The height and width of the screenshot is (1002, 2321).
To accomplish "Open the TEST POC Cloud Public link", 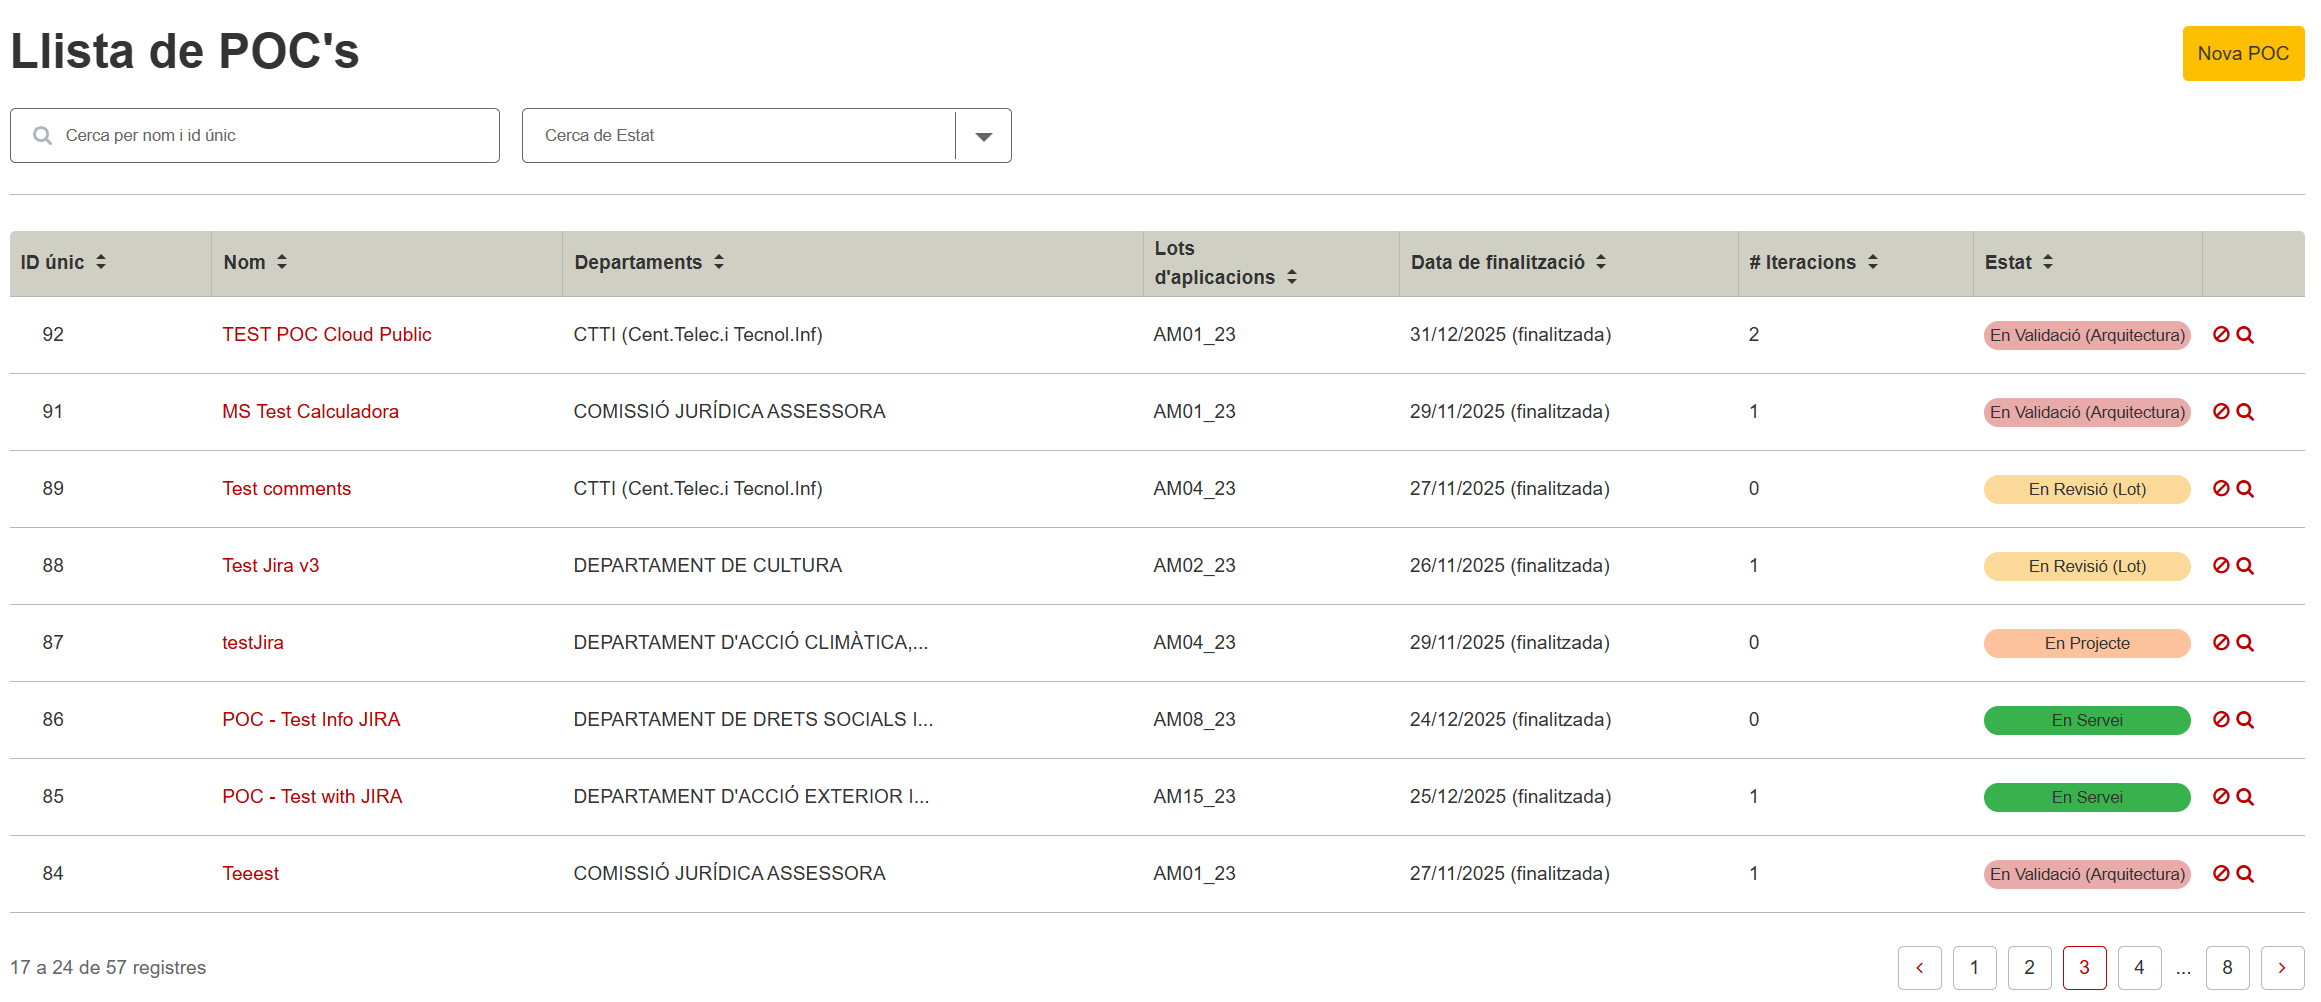I will pyautogui.click(x=326, y=334).
